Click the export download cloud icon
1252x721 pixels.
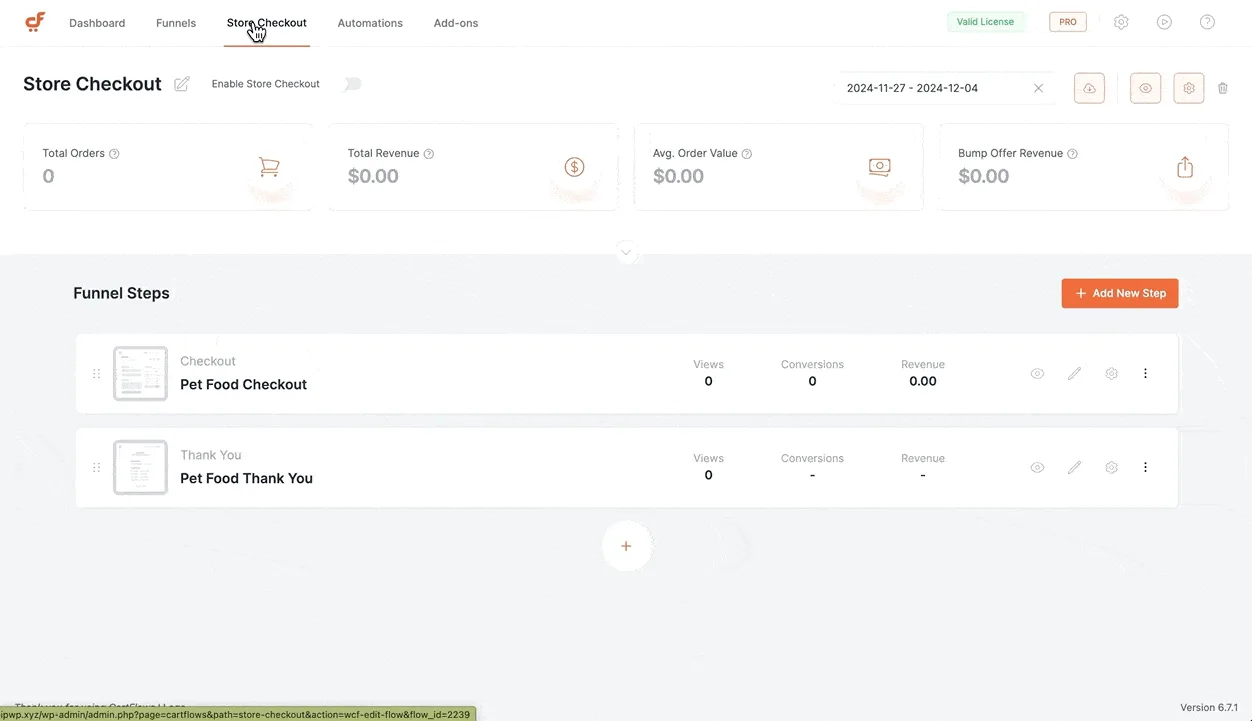[x=1089, y=88]
